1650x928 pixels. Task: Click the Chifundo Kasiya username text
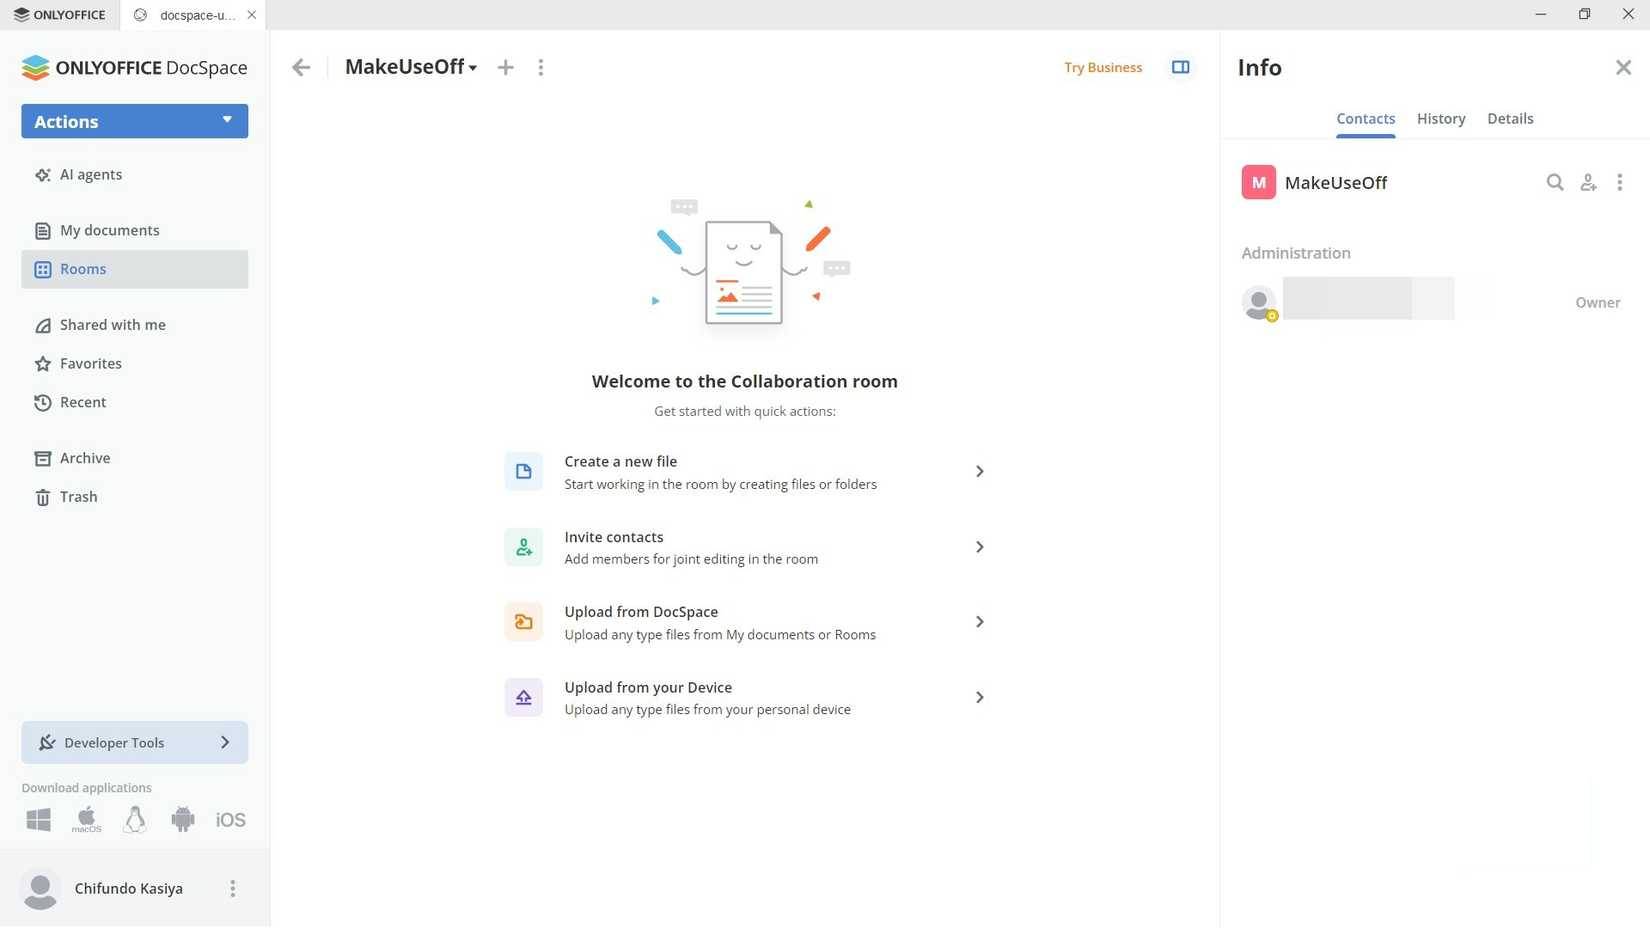click(129, 889)
